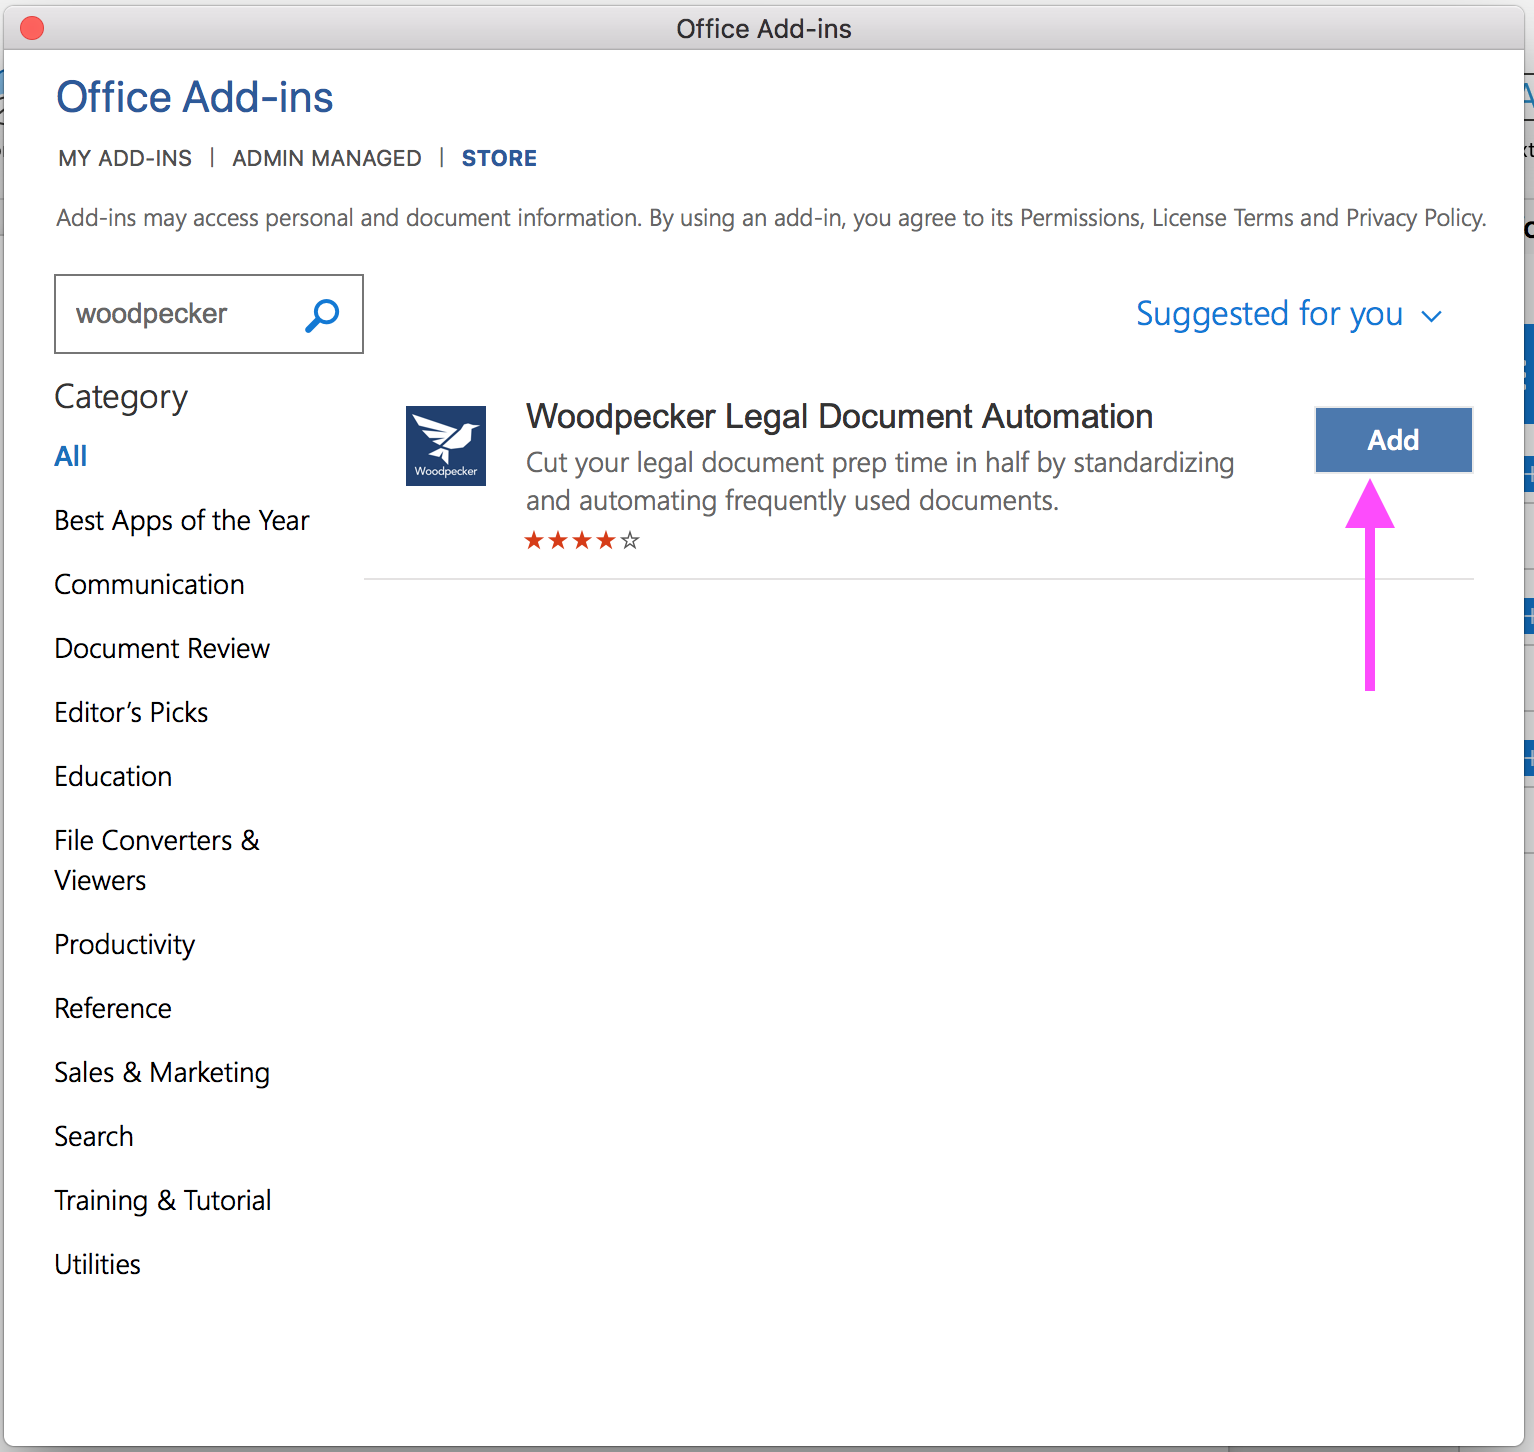Select the All category

click(71, 456)
